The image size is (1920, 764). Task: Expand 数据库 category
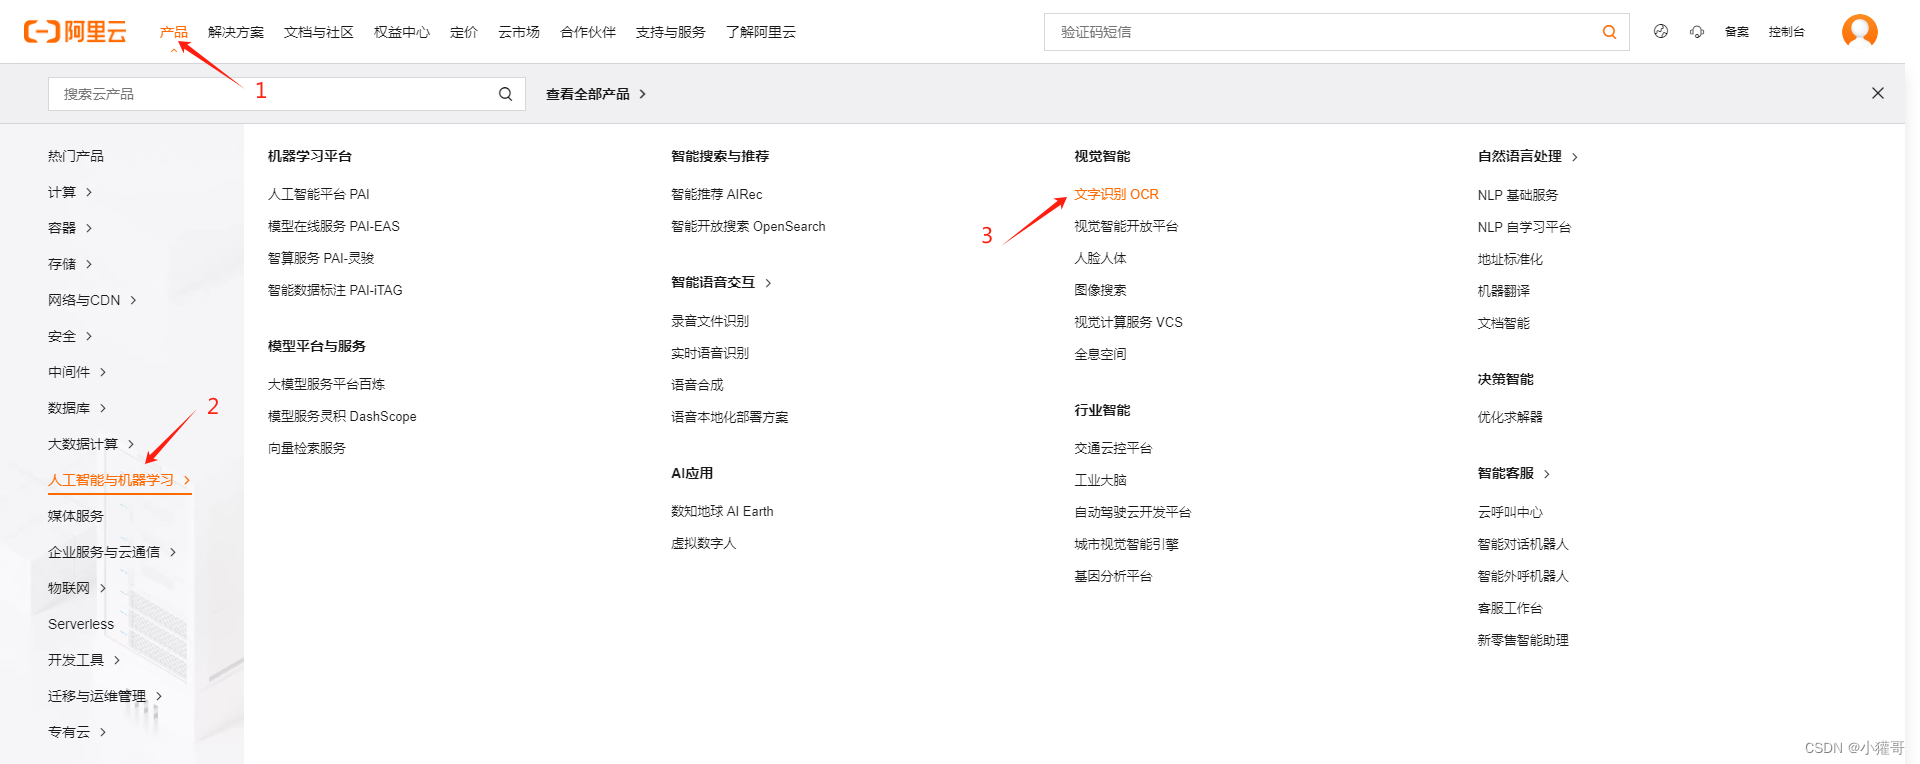tap(77, 408)
